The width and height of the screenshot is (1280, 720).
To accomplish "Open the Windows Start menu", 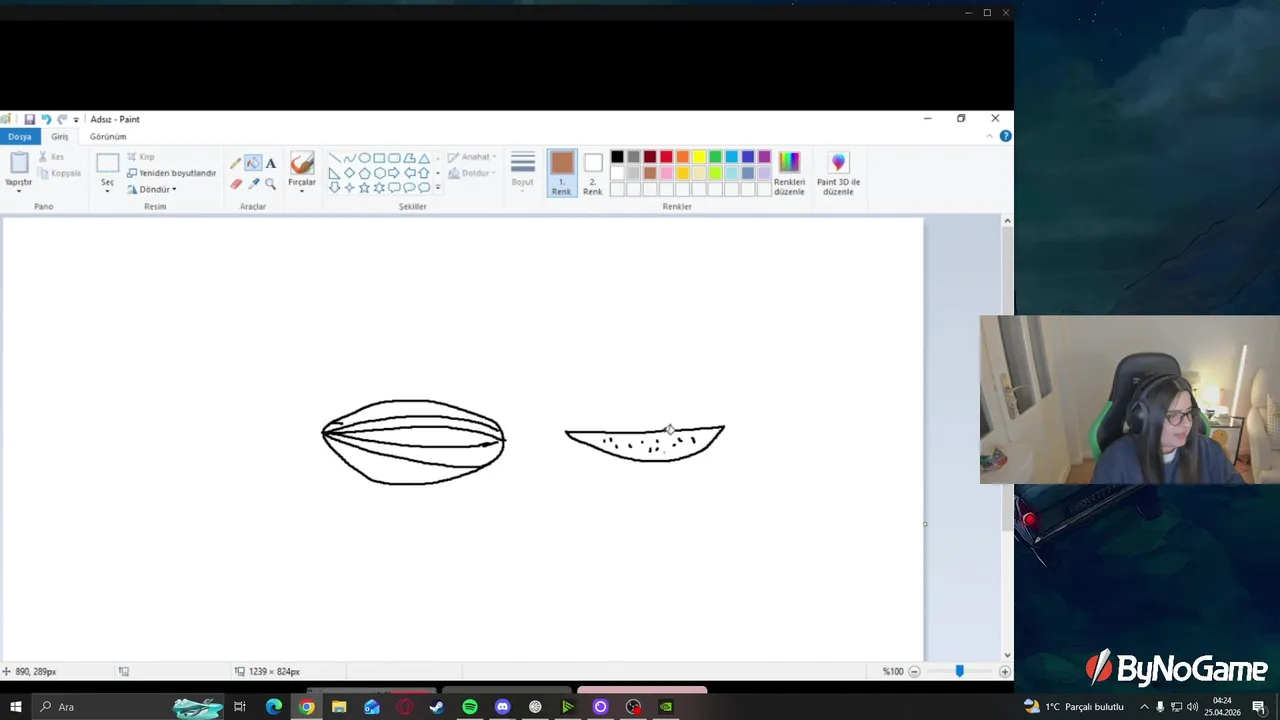I will 15,707.
